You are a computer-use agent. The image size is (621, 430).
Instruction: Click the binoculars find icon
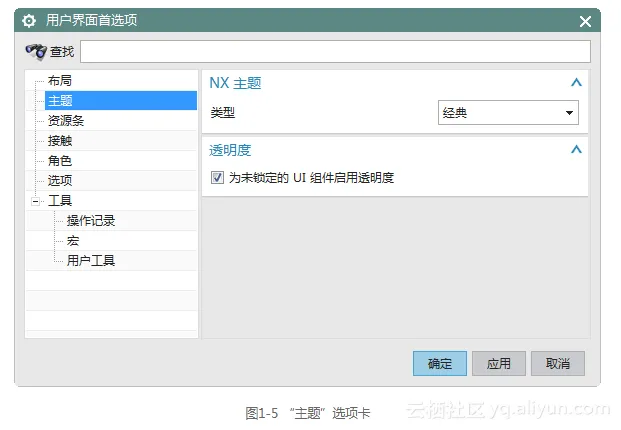(x=36, y=51)
